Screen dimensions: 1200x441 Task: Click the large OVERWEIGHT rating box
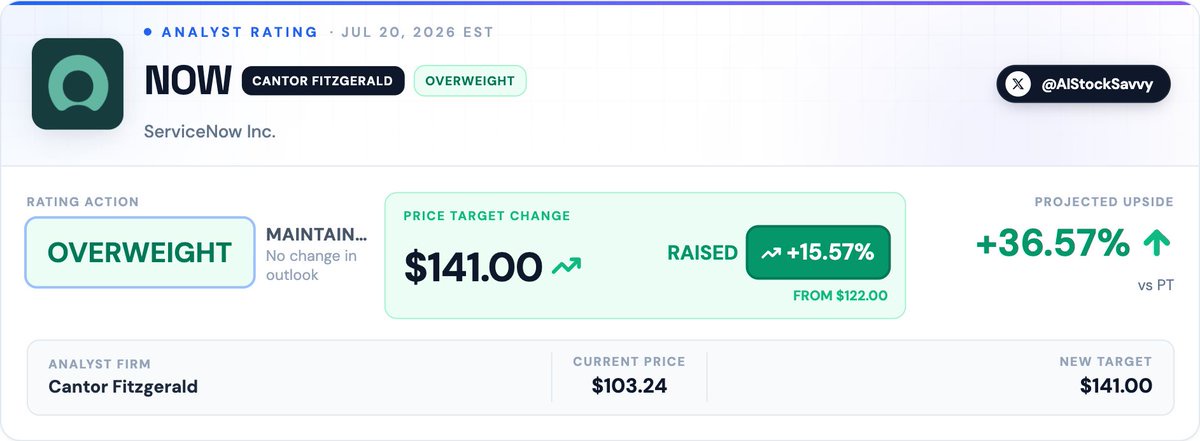tap(140, 253)
